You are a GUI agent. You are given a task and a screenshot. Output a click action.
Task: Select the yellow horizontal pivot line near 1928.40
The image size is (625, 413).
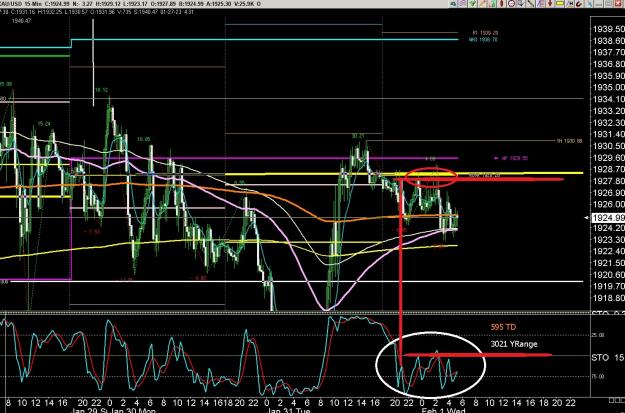pyautogui.click(x=403, y=173)
